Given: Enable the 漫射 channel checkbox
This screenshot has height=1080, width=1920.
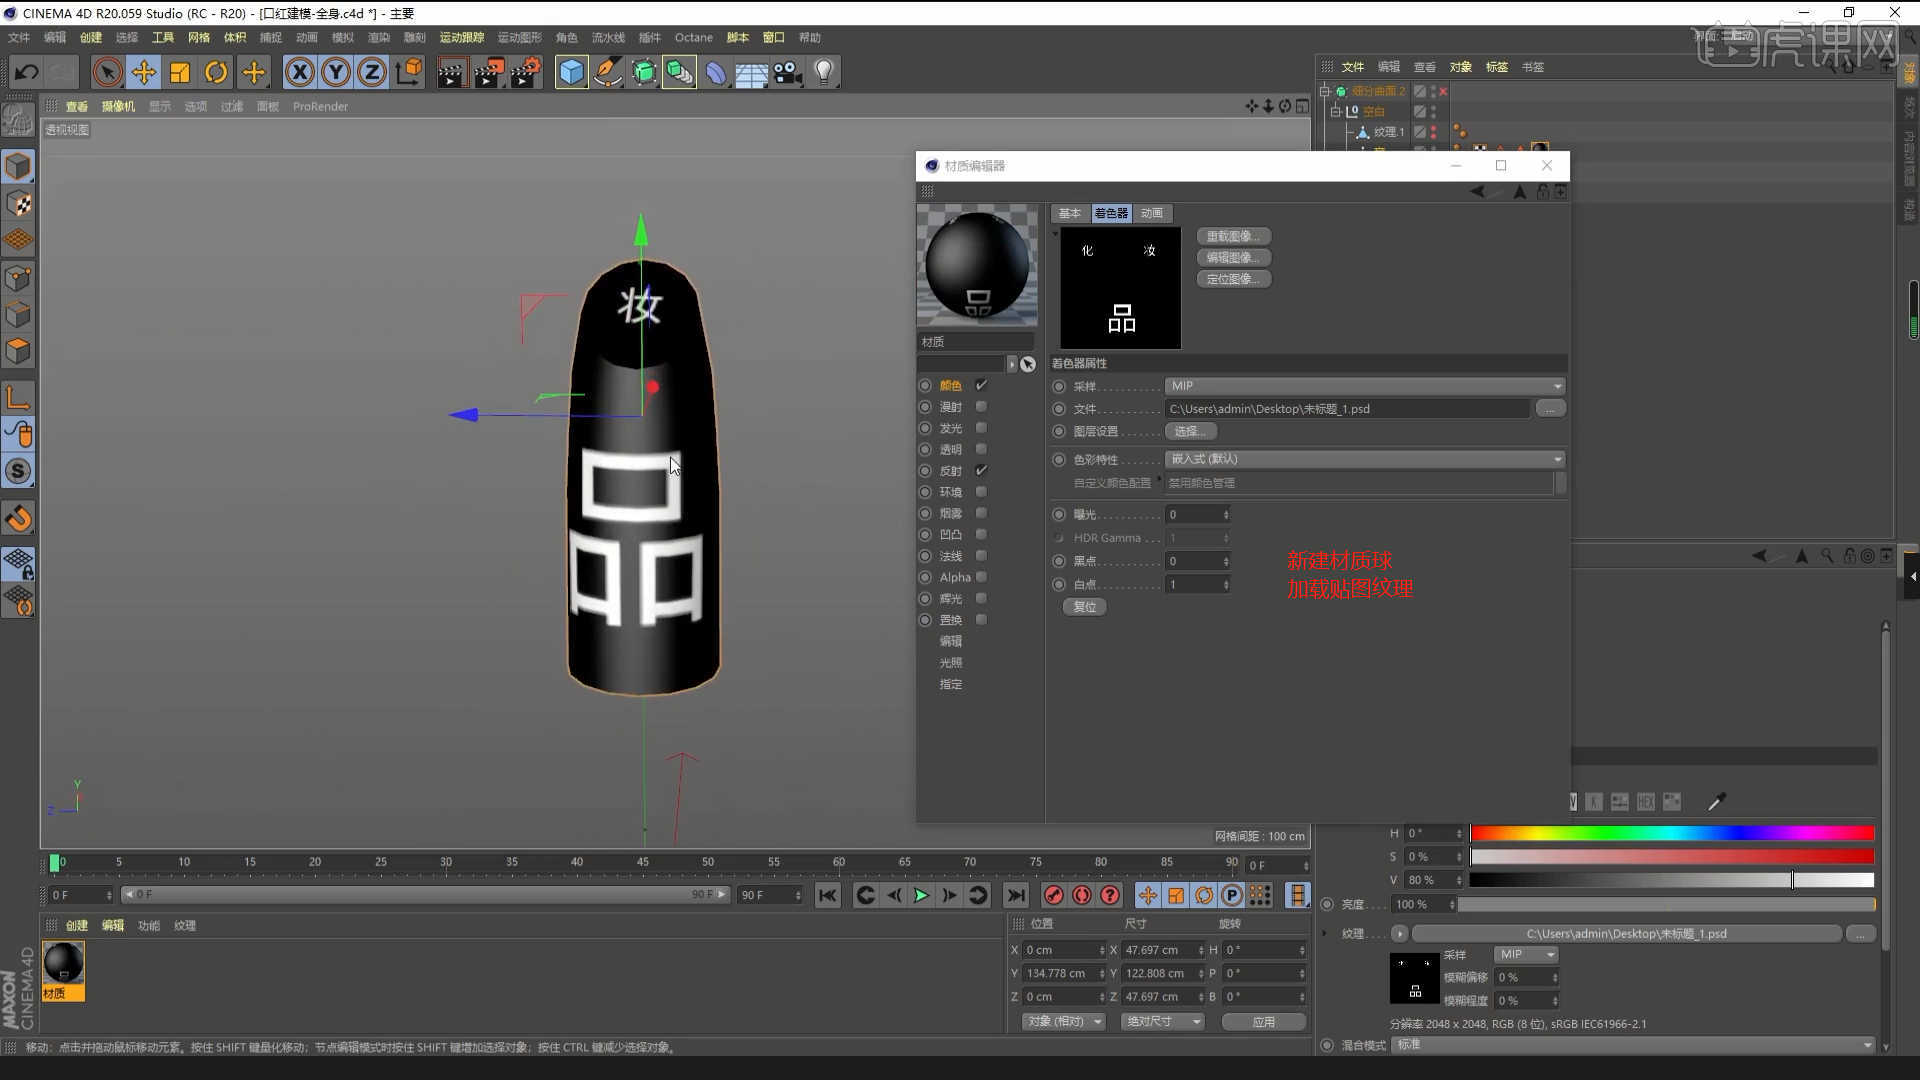Looking at the screenshot, I should 981,407.
